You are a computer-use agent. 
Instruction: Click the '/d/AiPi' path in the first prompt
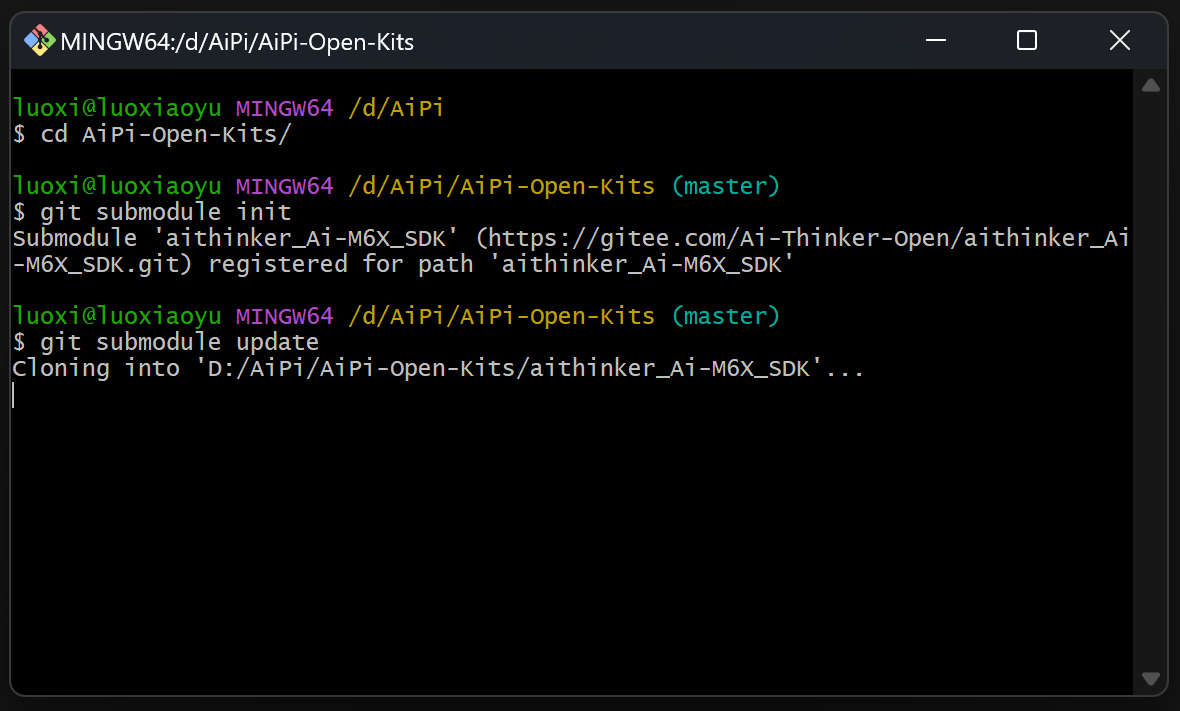click(396, 108)
